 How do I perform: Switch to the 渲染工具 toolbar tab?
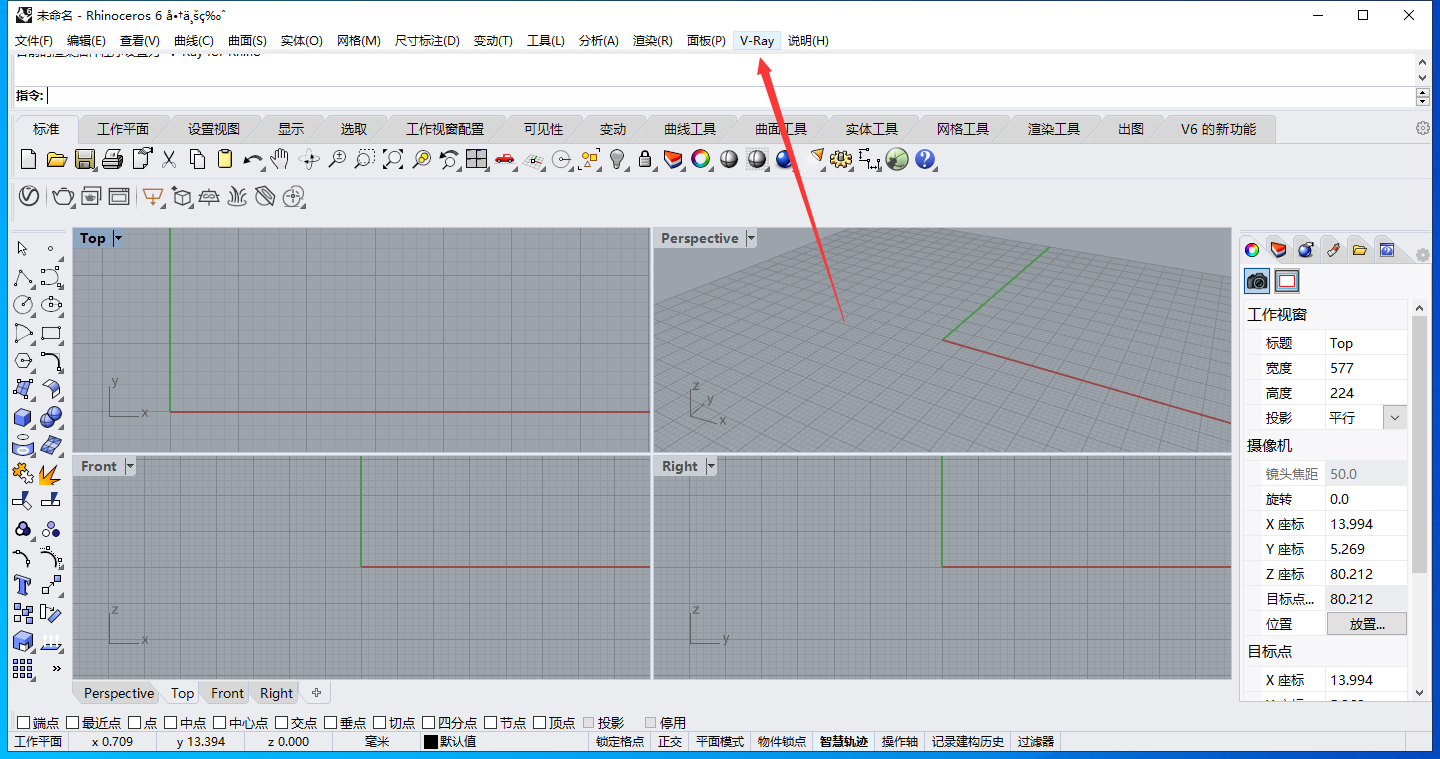(1054, 129)
